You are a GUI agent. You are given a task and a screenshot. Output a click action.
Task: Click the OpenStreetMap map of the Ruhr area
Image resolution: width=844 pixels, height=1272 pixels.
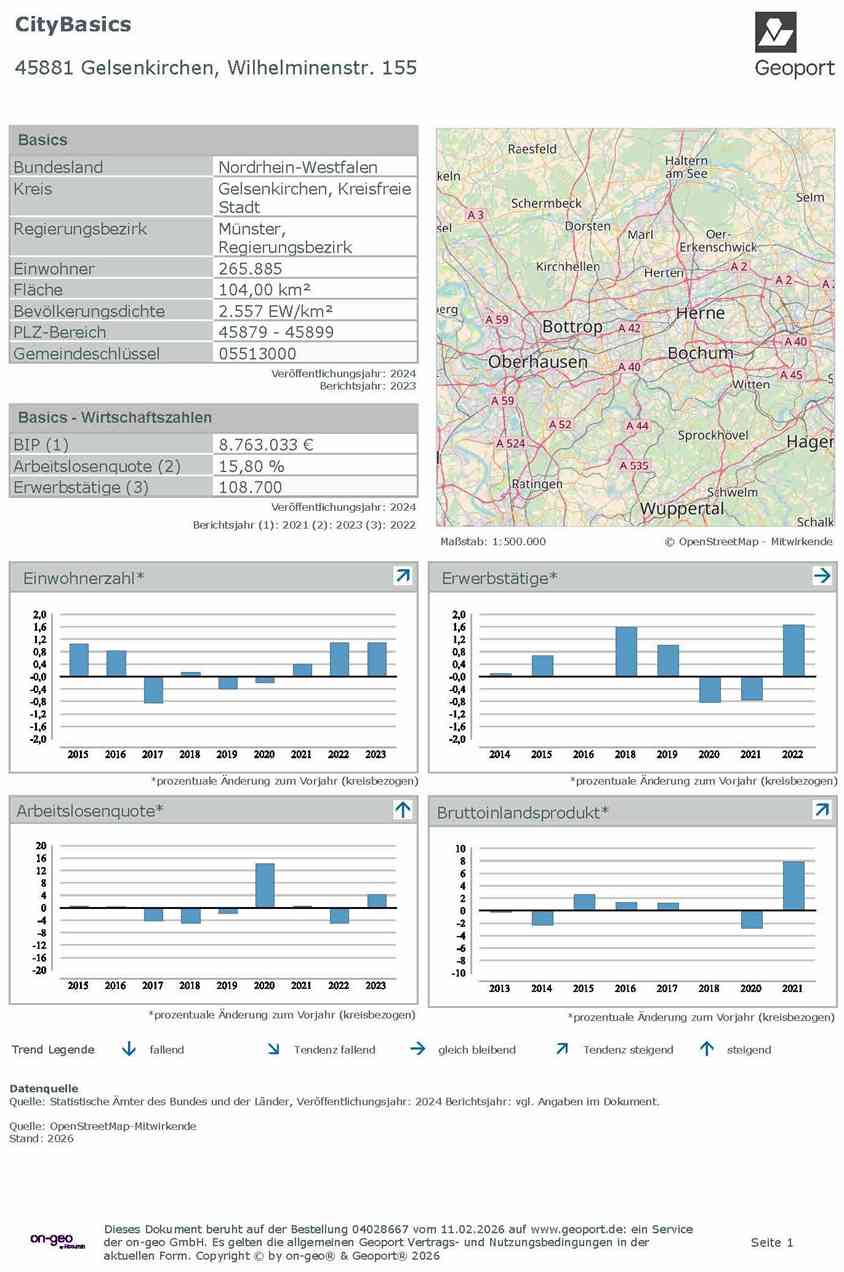point(635,327)
